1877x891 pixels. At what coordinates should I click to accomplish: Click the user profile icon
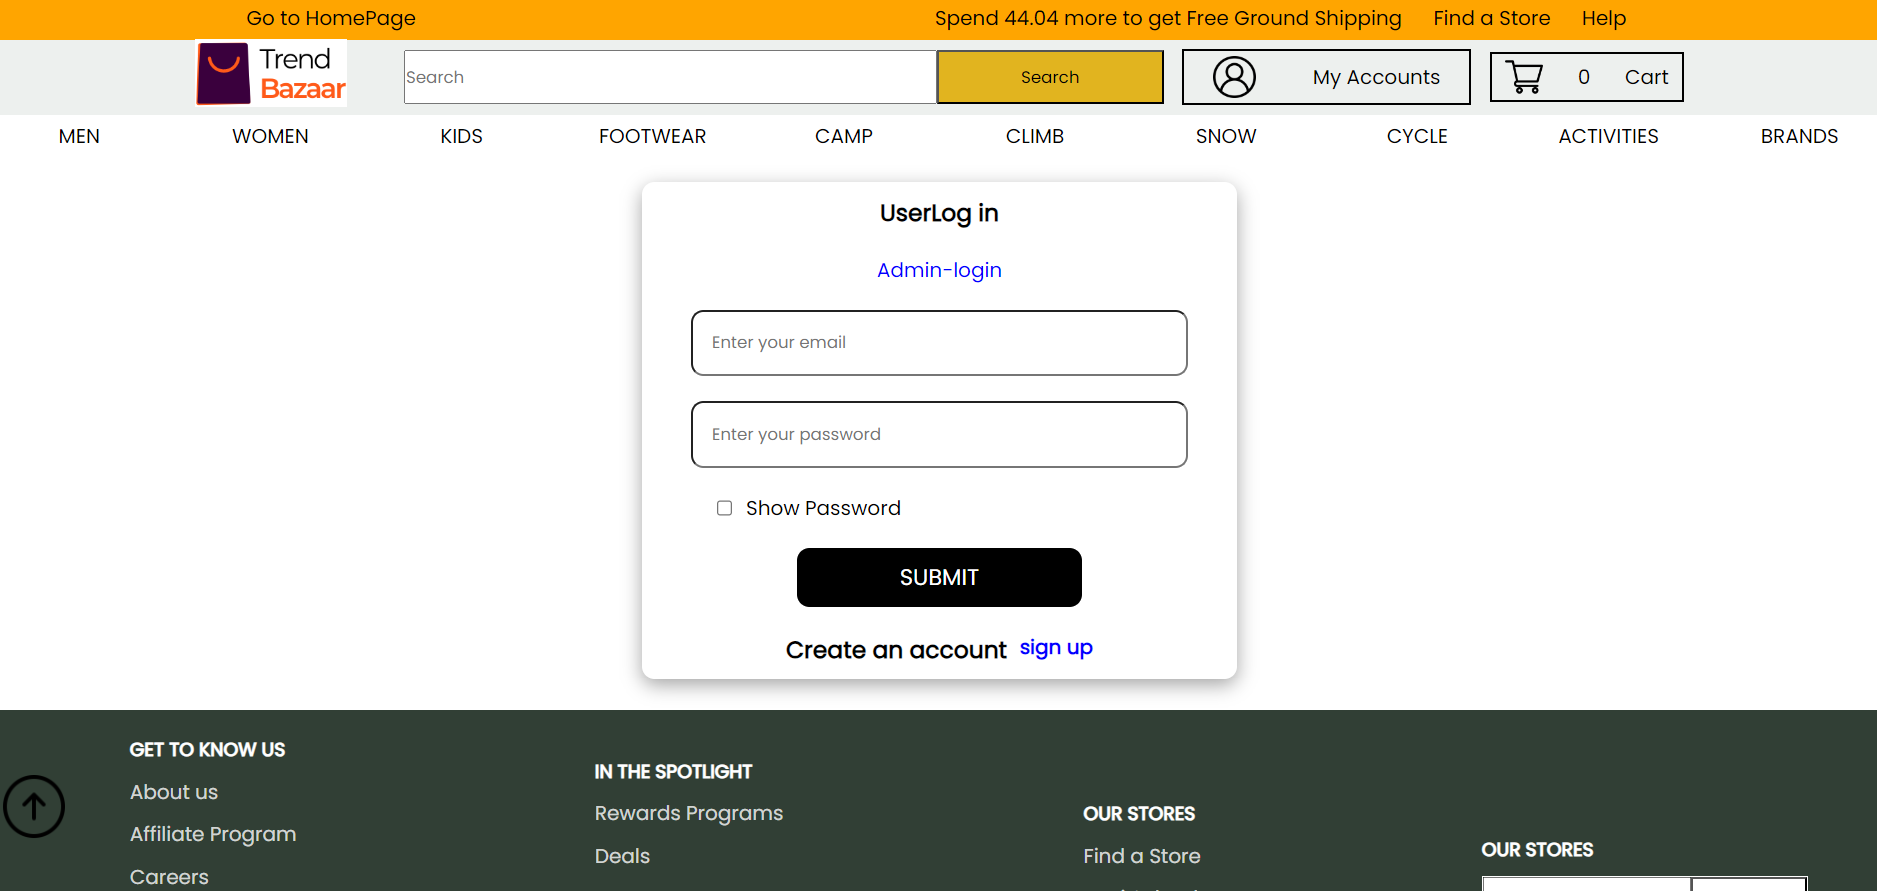1234,77
